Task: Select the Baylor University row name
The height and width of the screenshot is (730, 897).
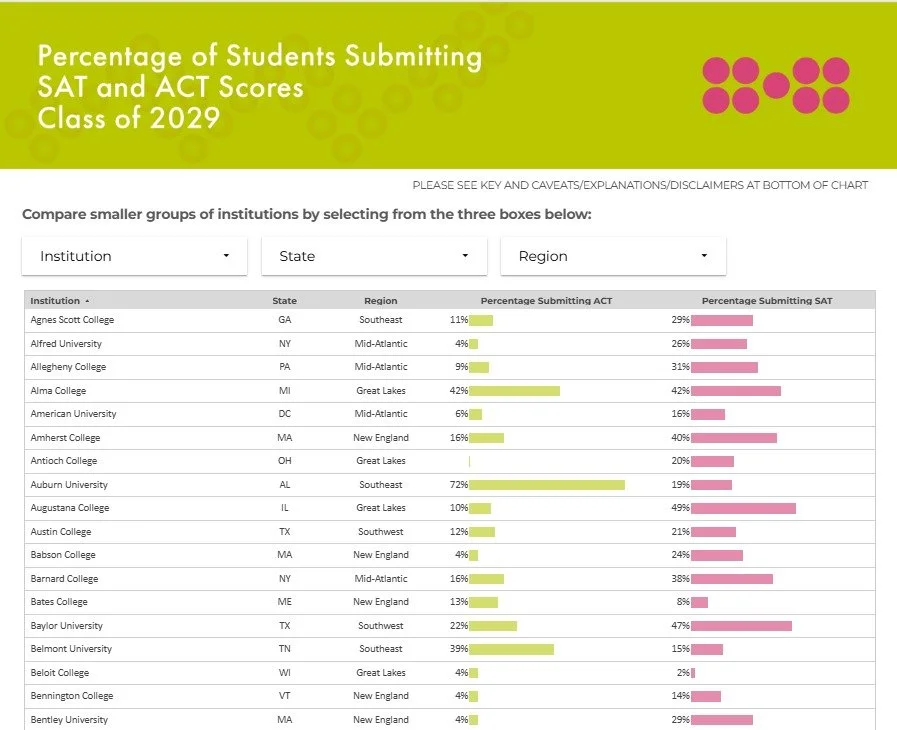Action: [66, 626]
